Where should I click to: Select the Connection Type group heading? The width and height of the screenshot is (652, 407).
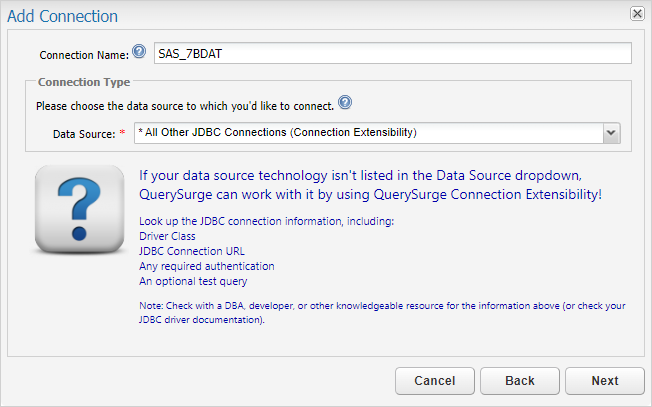[83, 81]
